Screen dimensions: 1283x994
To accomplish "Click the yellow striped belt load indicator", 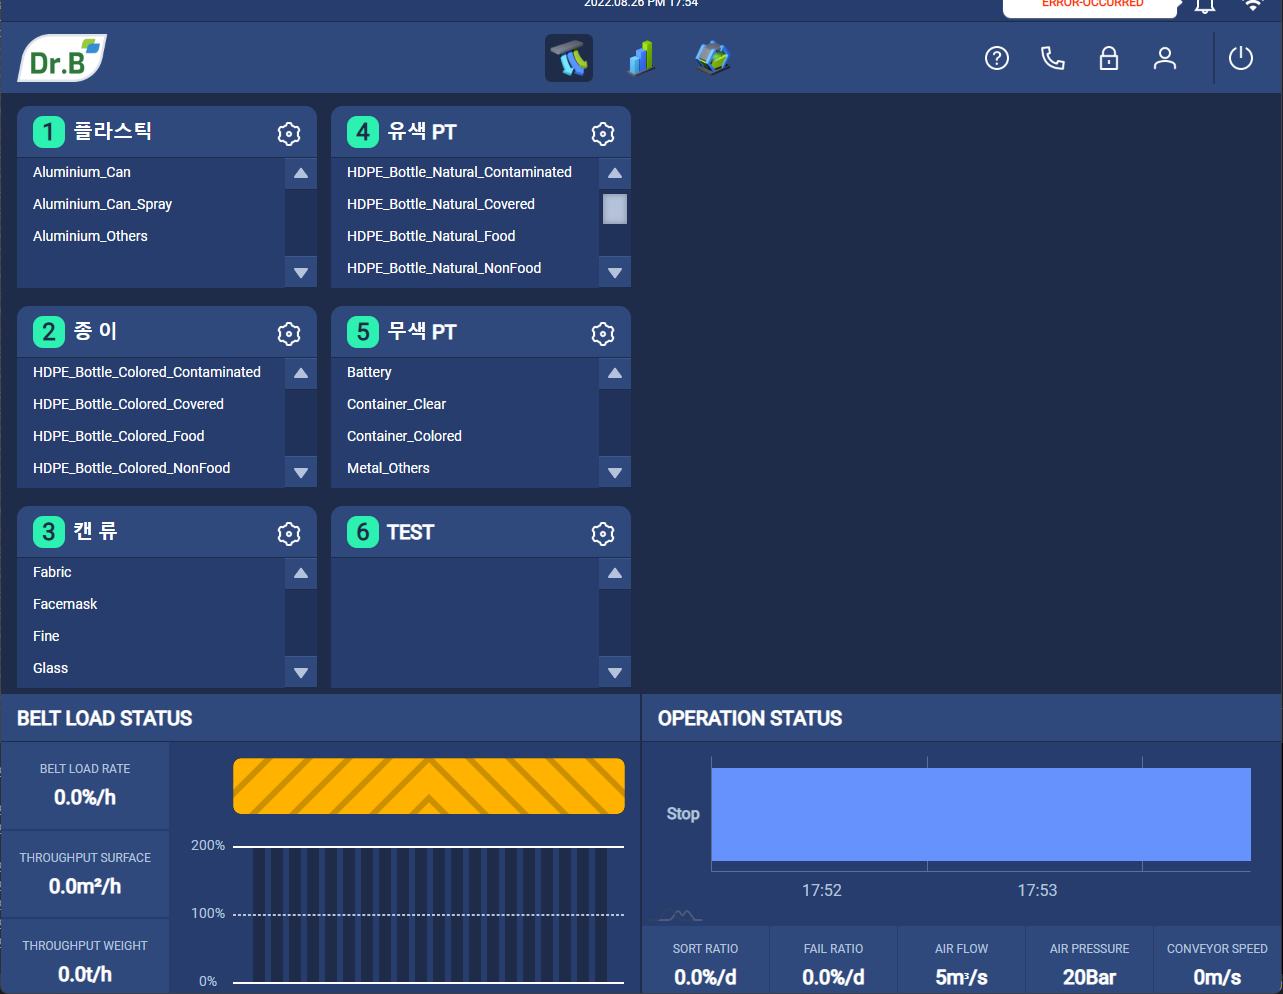I will click(x=429, y=786).
